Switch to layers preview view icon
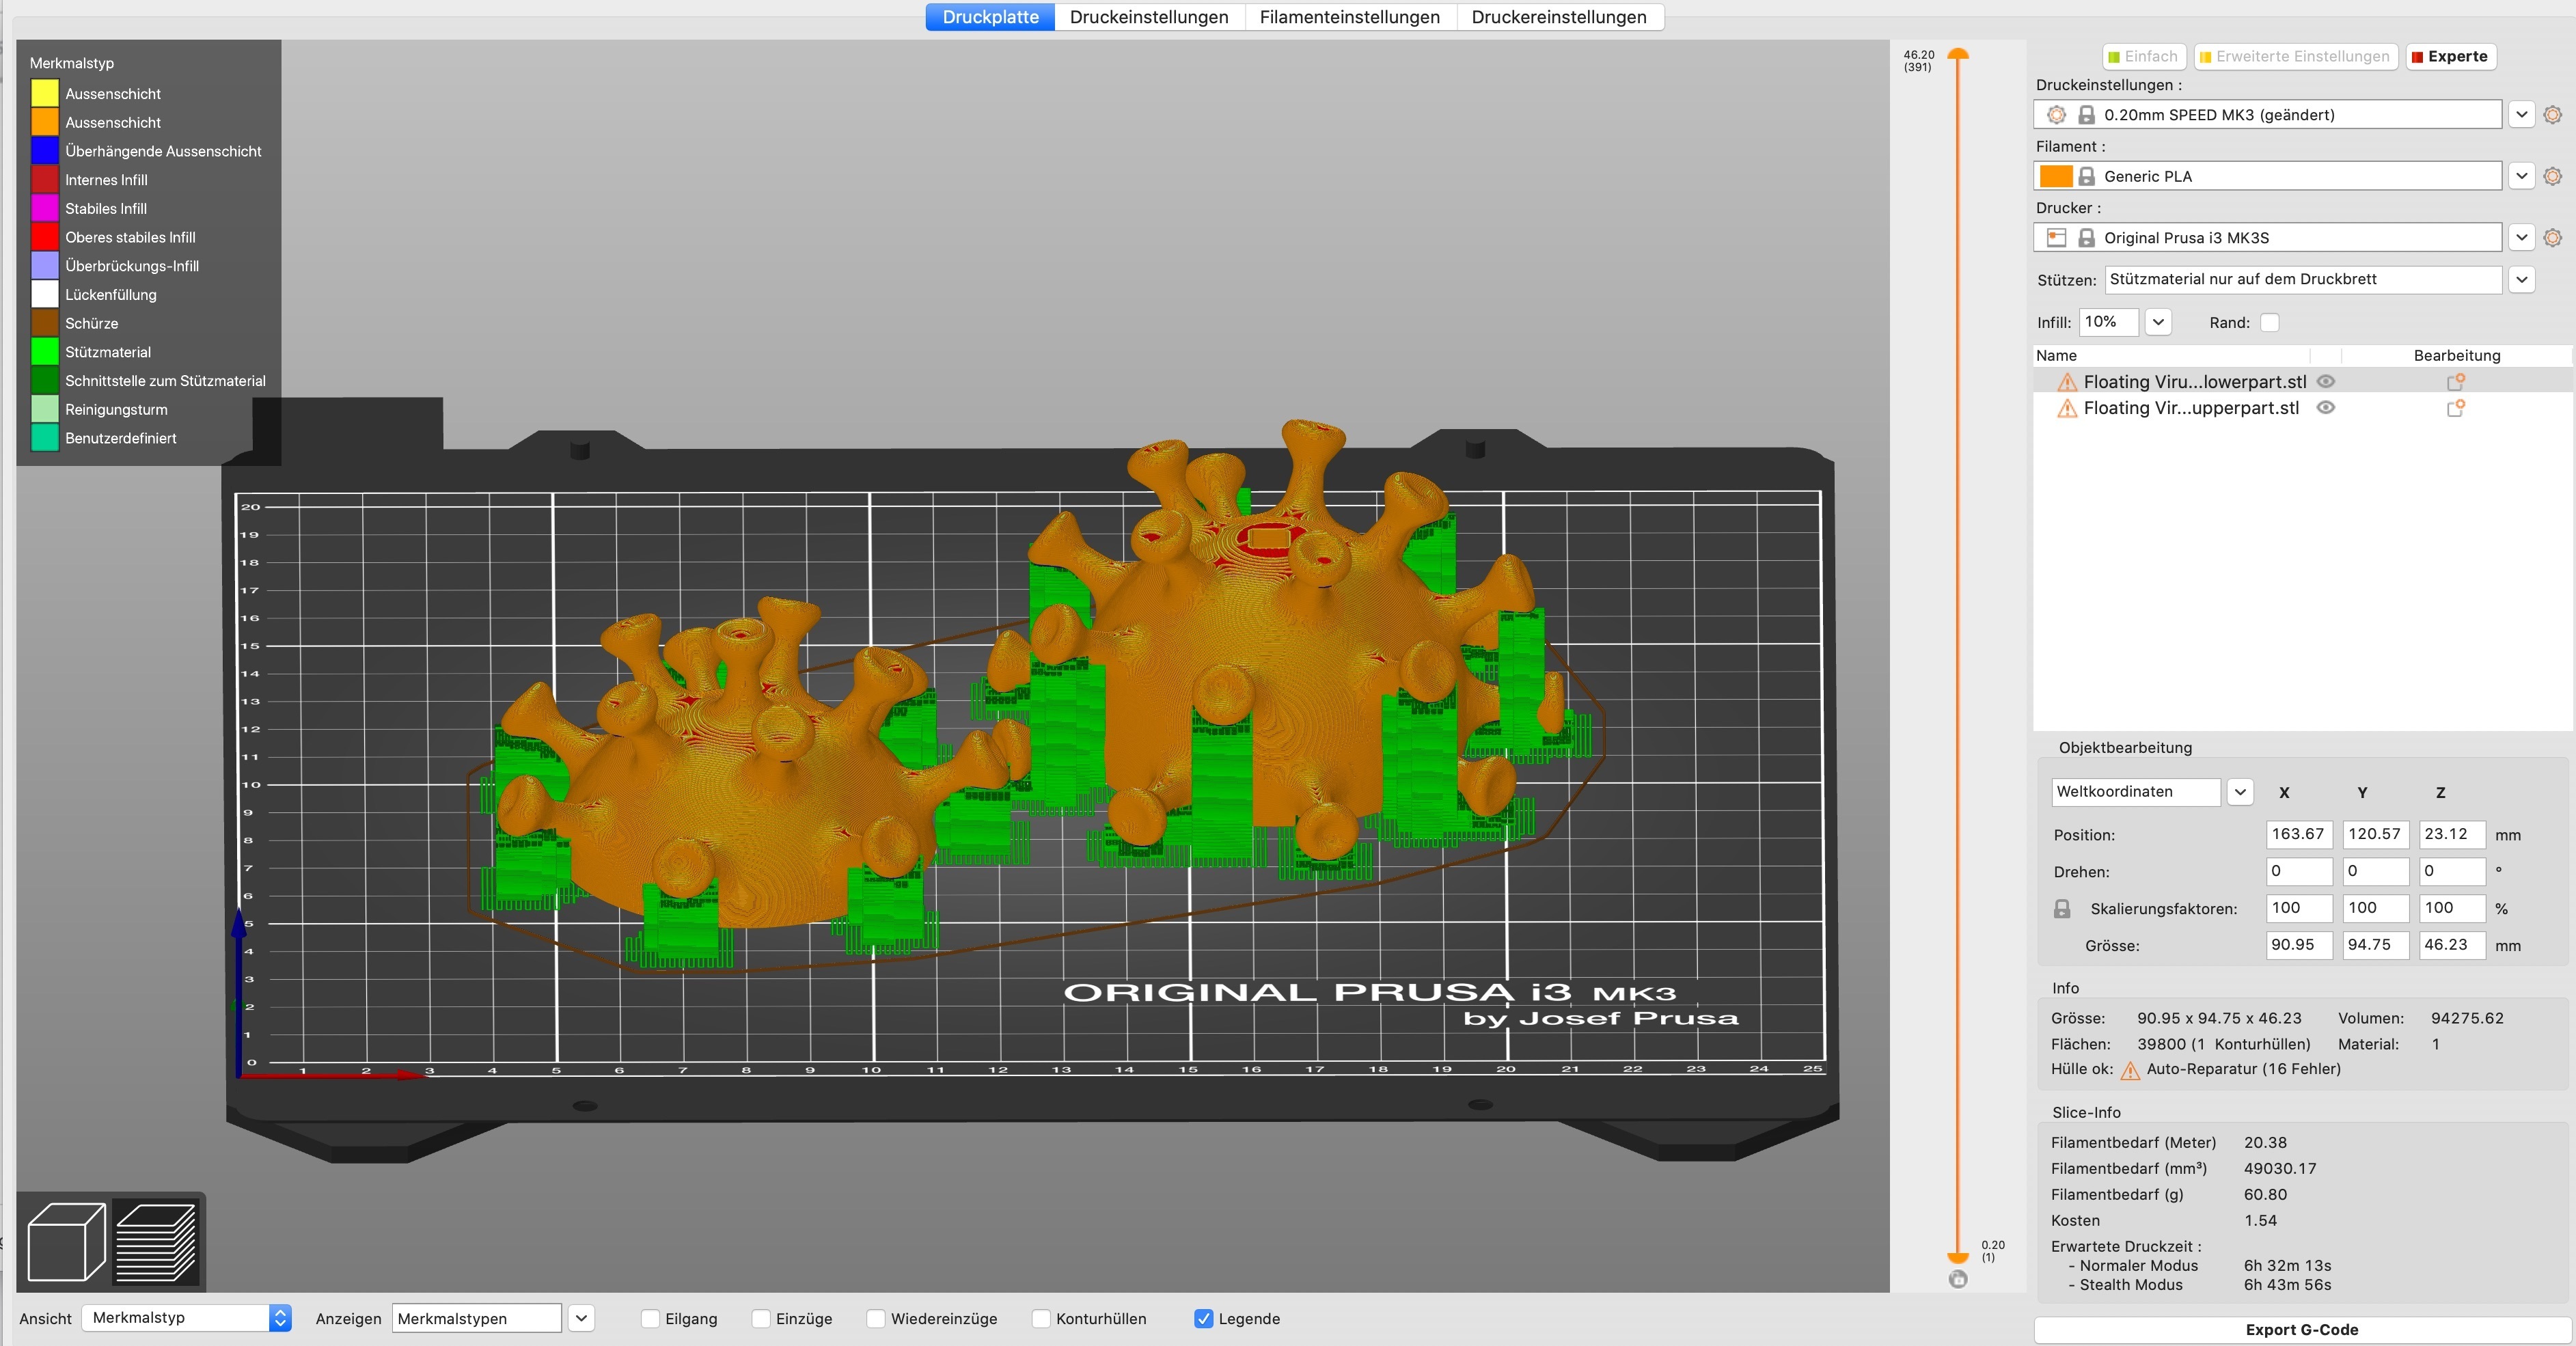 point(156,1242)
